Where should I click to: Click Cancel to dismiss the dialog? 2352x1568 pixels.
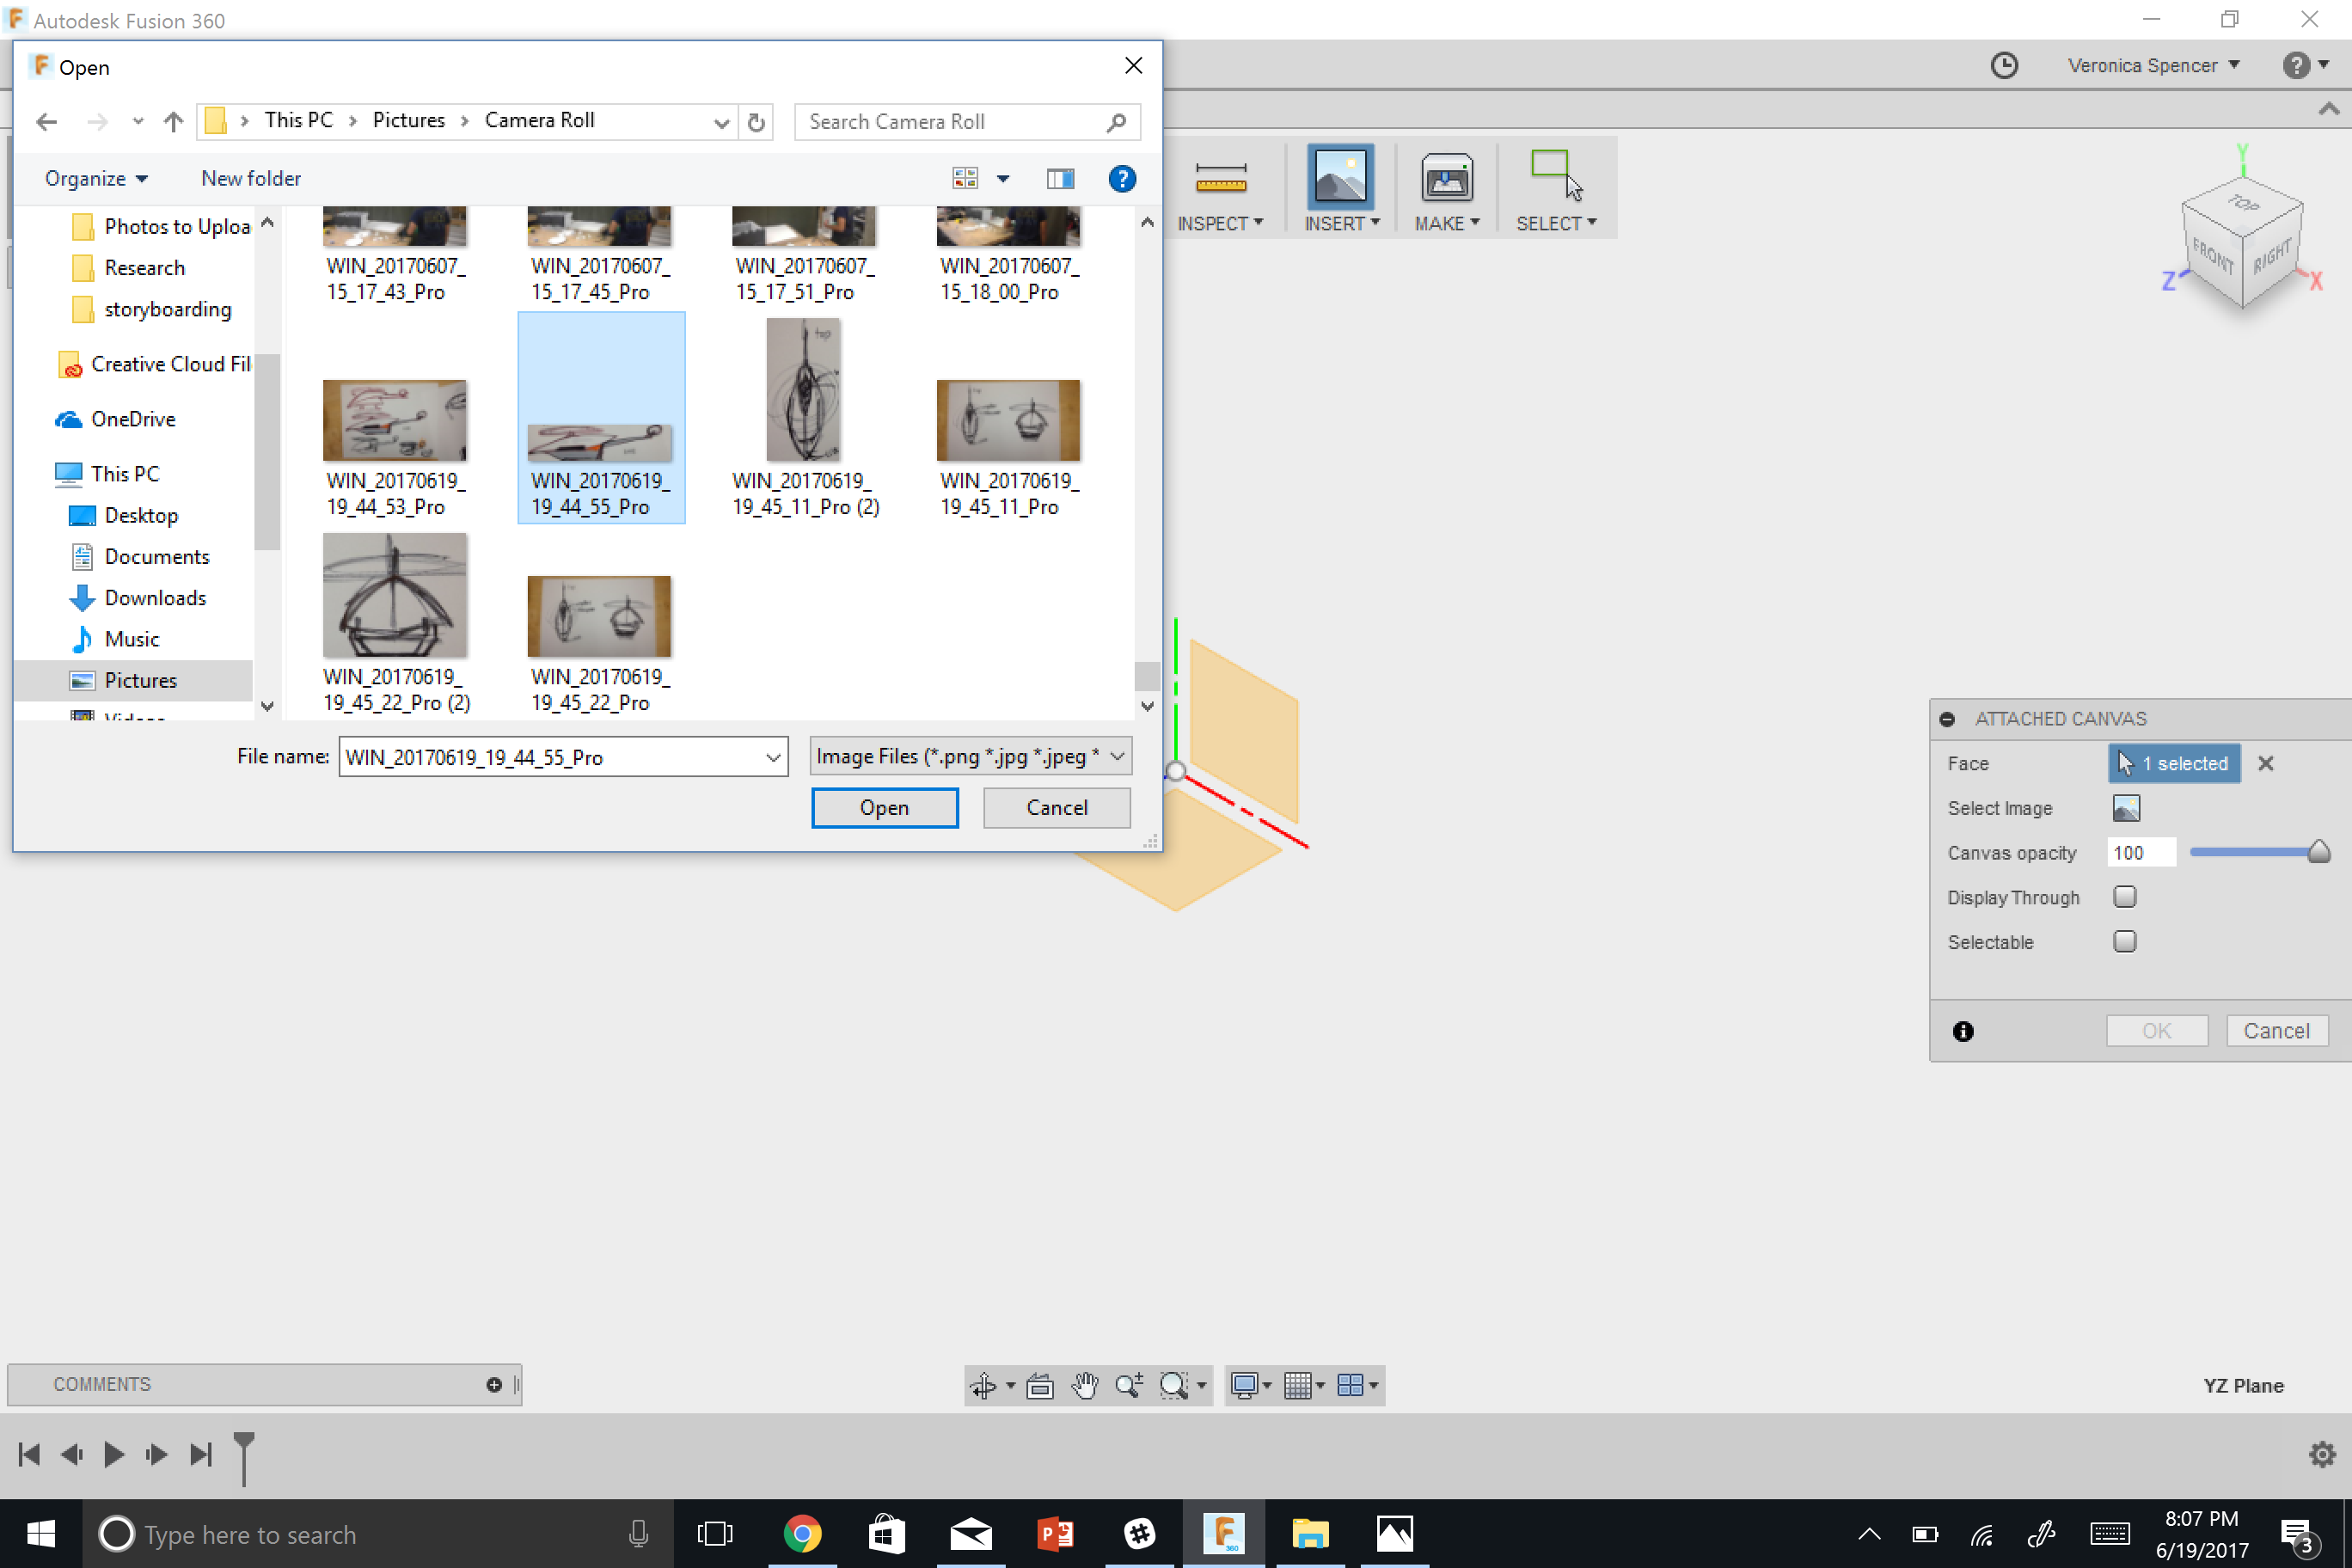pyautogui.click(x=1057, y=806)
